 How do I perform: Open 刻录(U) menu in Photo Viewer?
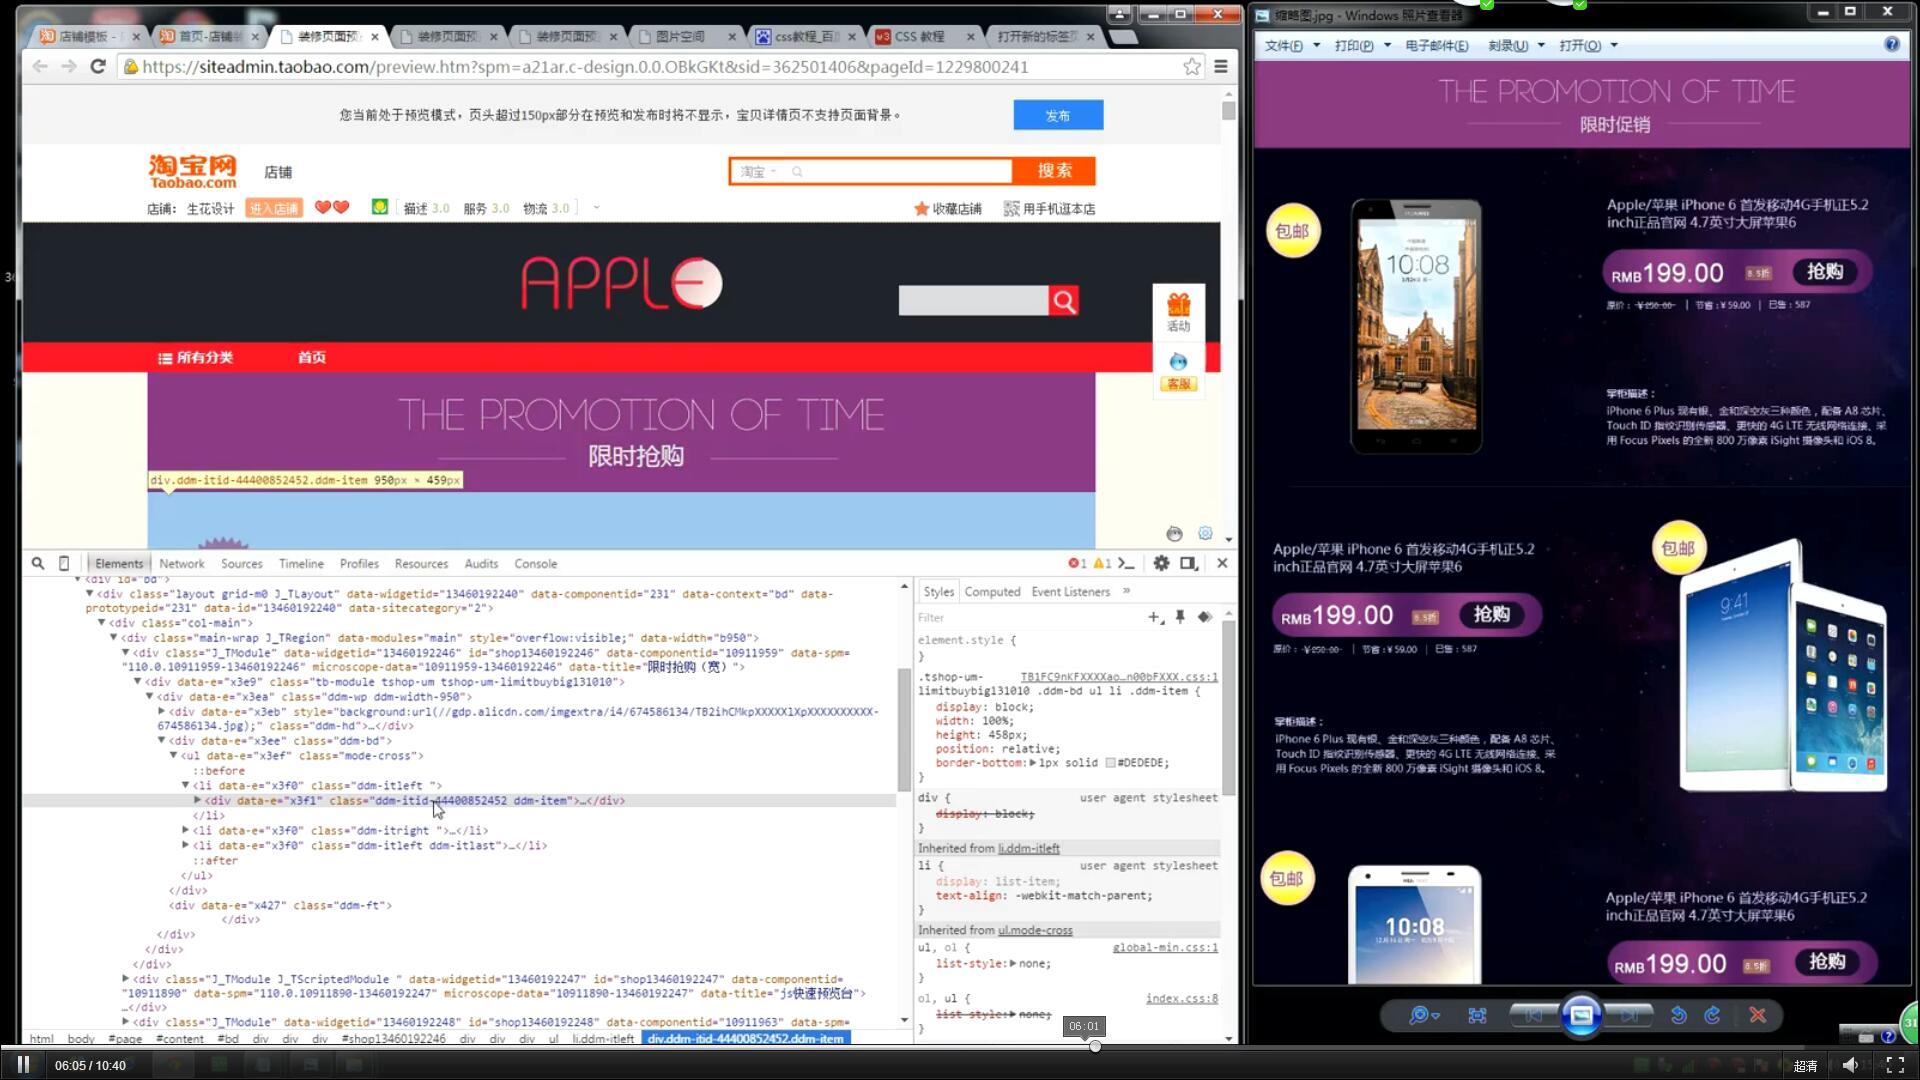tap(1516, 45)
